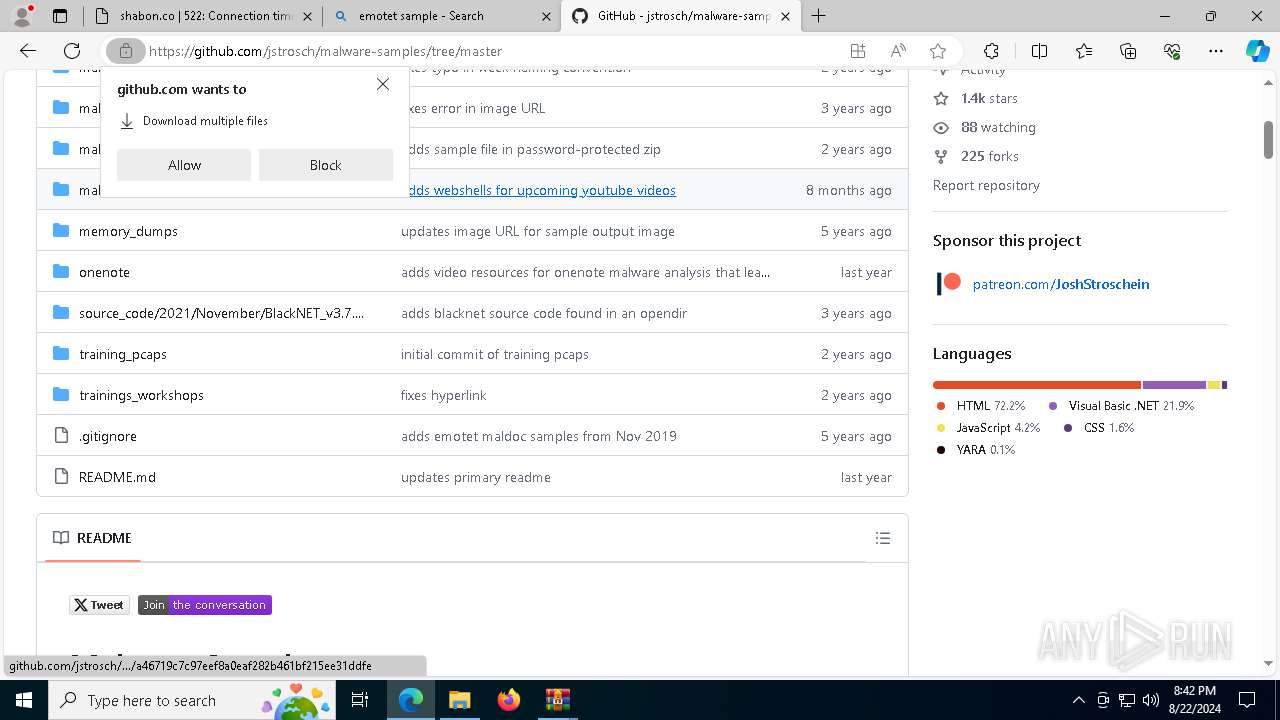Select HTML 72.2% language entry
The image size is (1280, 720).
point(981,406)
